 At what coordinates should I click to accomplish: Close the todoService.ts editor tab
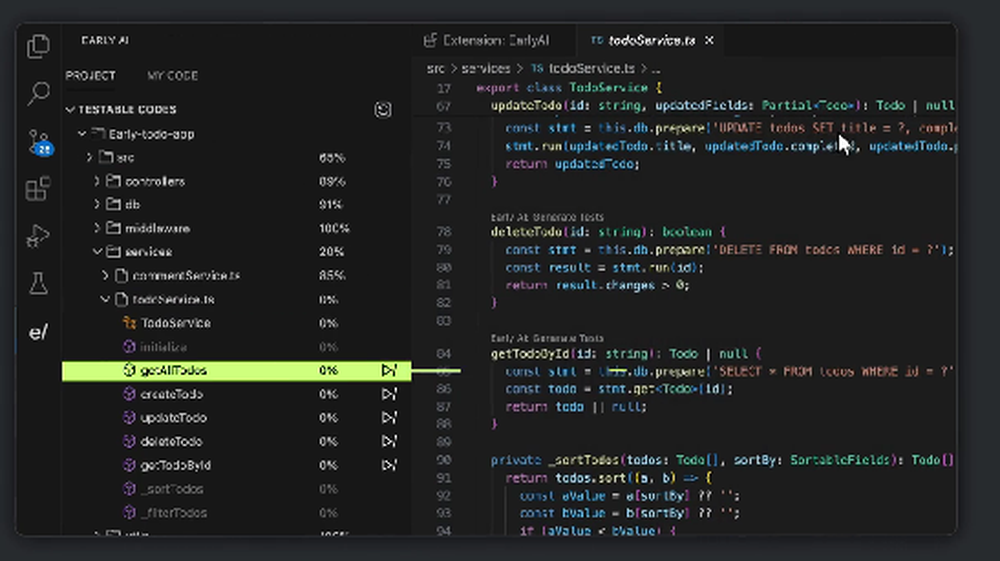[709, 40]
